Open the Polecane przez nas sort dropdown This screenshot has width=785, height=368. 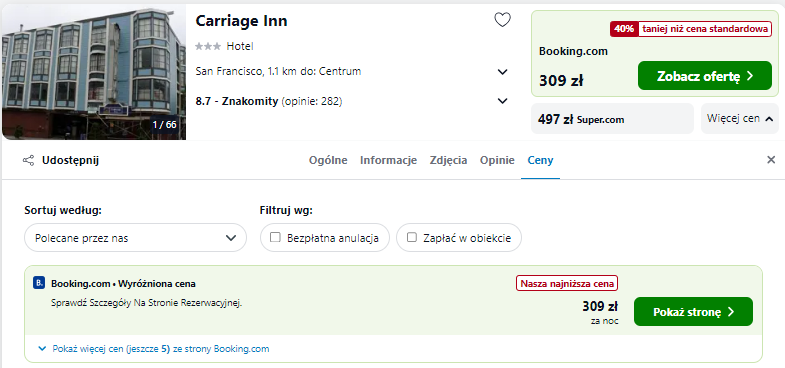[x=135, y=238]
